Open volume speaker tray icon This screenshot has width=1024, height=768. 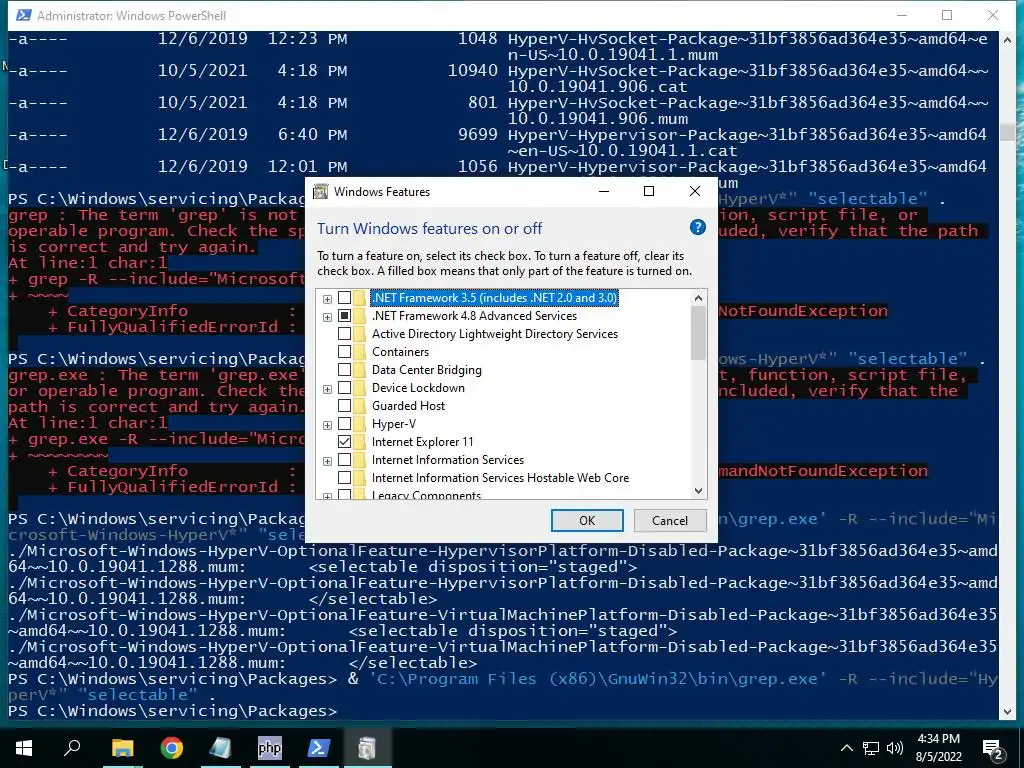tap(895, 748)
